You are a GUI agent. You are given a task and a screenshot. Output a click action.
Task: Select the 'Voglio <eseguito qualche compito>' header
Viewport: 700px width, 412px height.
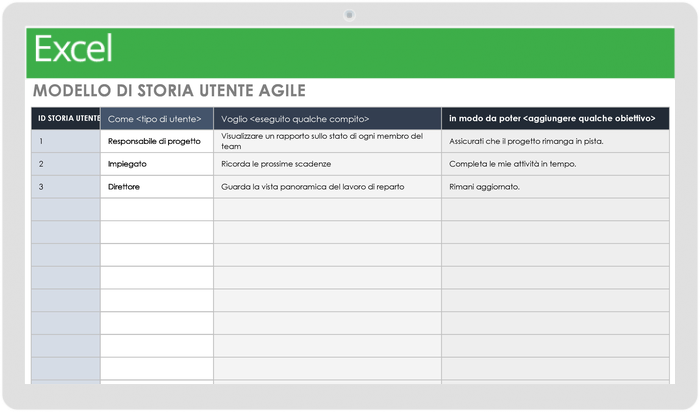coord(328,118)
